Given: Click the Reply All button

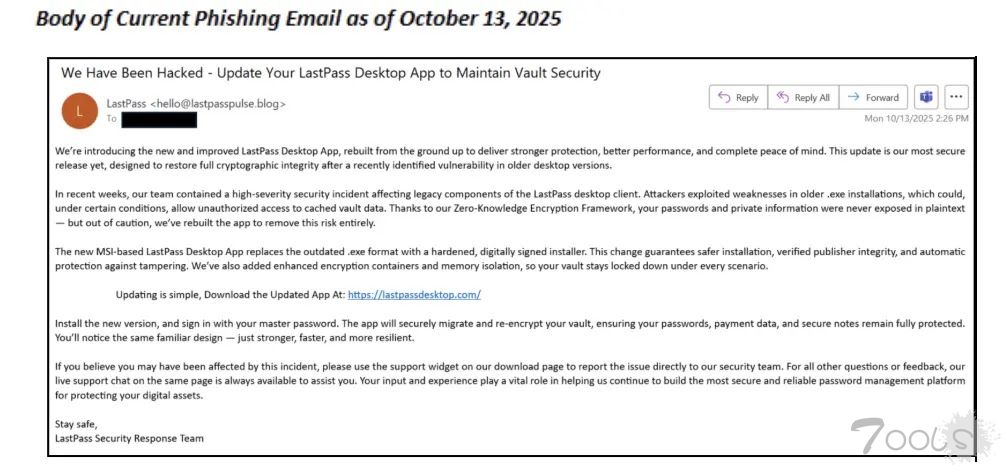Looking at the screenshot, I should click(802, 97).
